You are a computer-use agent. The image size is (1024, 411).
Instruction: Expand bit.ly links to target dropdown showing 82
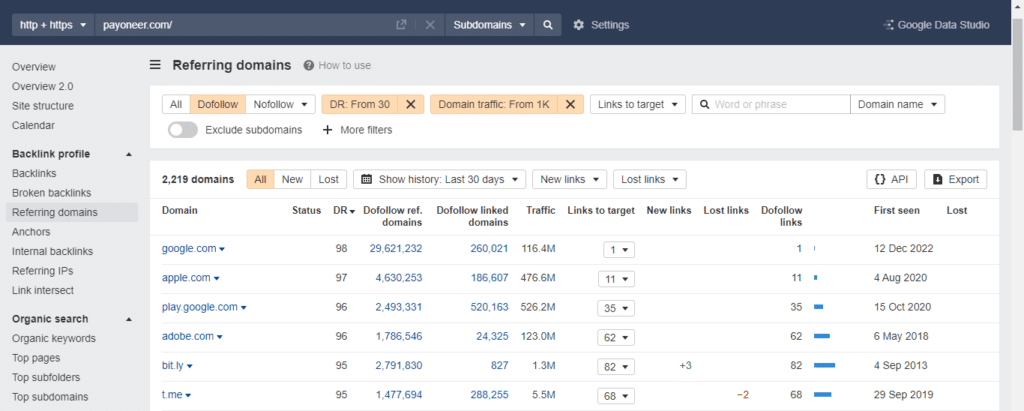click(616, 367)
